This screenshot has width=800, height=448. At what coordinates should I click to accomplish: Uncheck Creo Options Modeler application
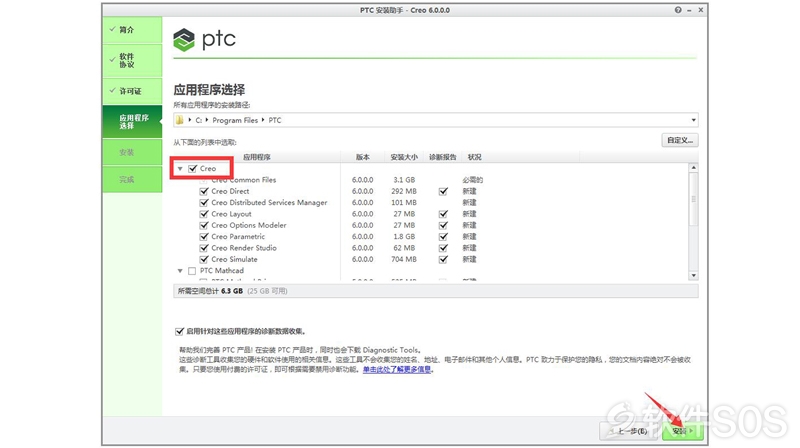pyautogui.click(x=204, y=225)
